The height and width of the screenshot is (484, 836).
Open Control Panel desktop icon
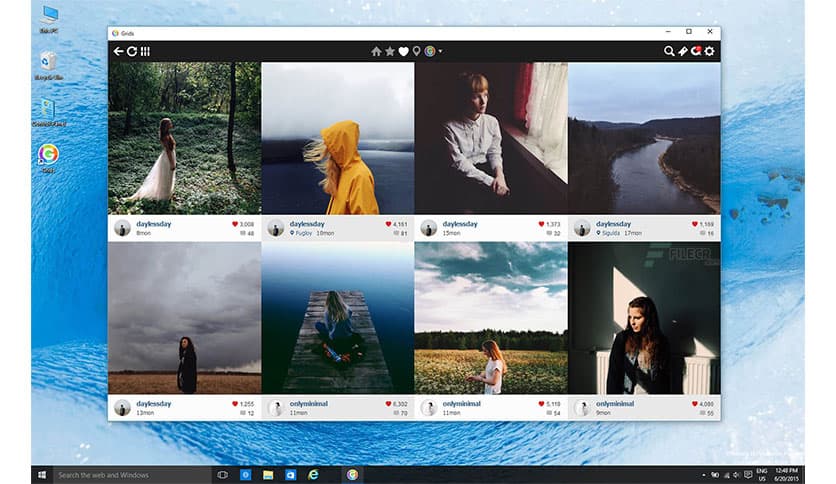(49, 112)
